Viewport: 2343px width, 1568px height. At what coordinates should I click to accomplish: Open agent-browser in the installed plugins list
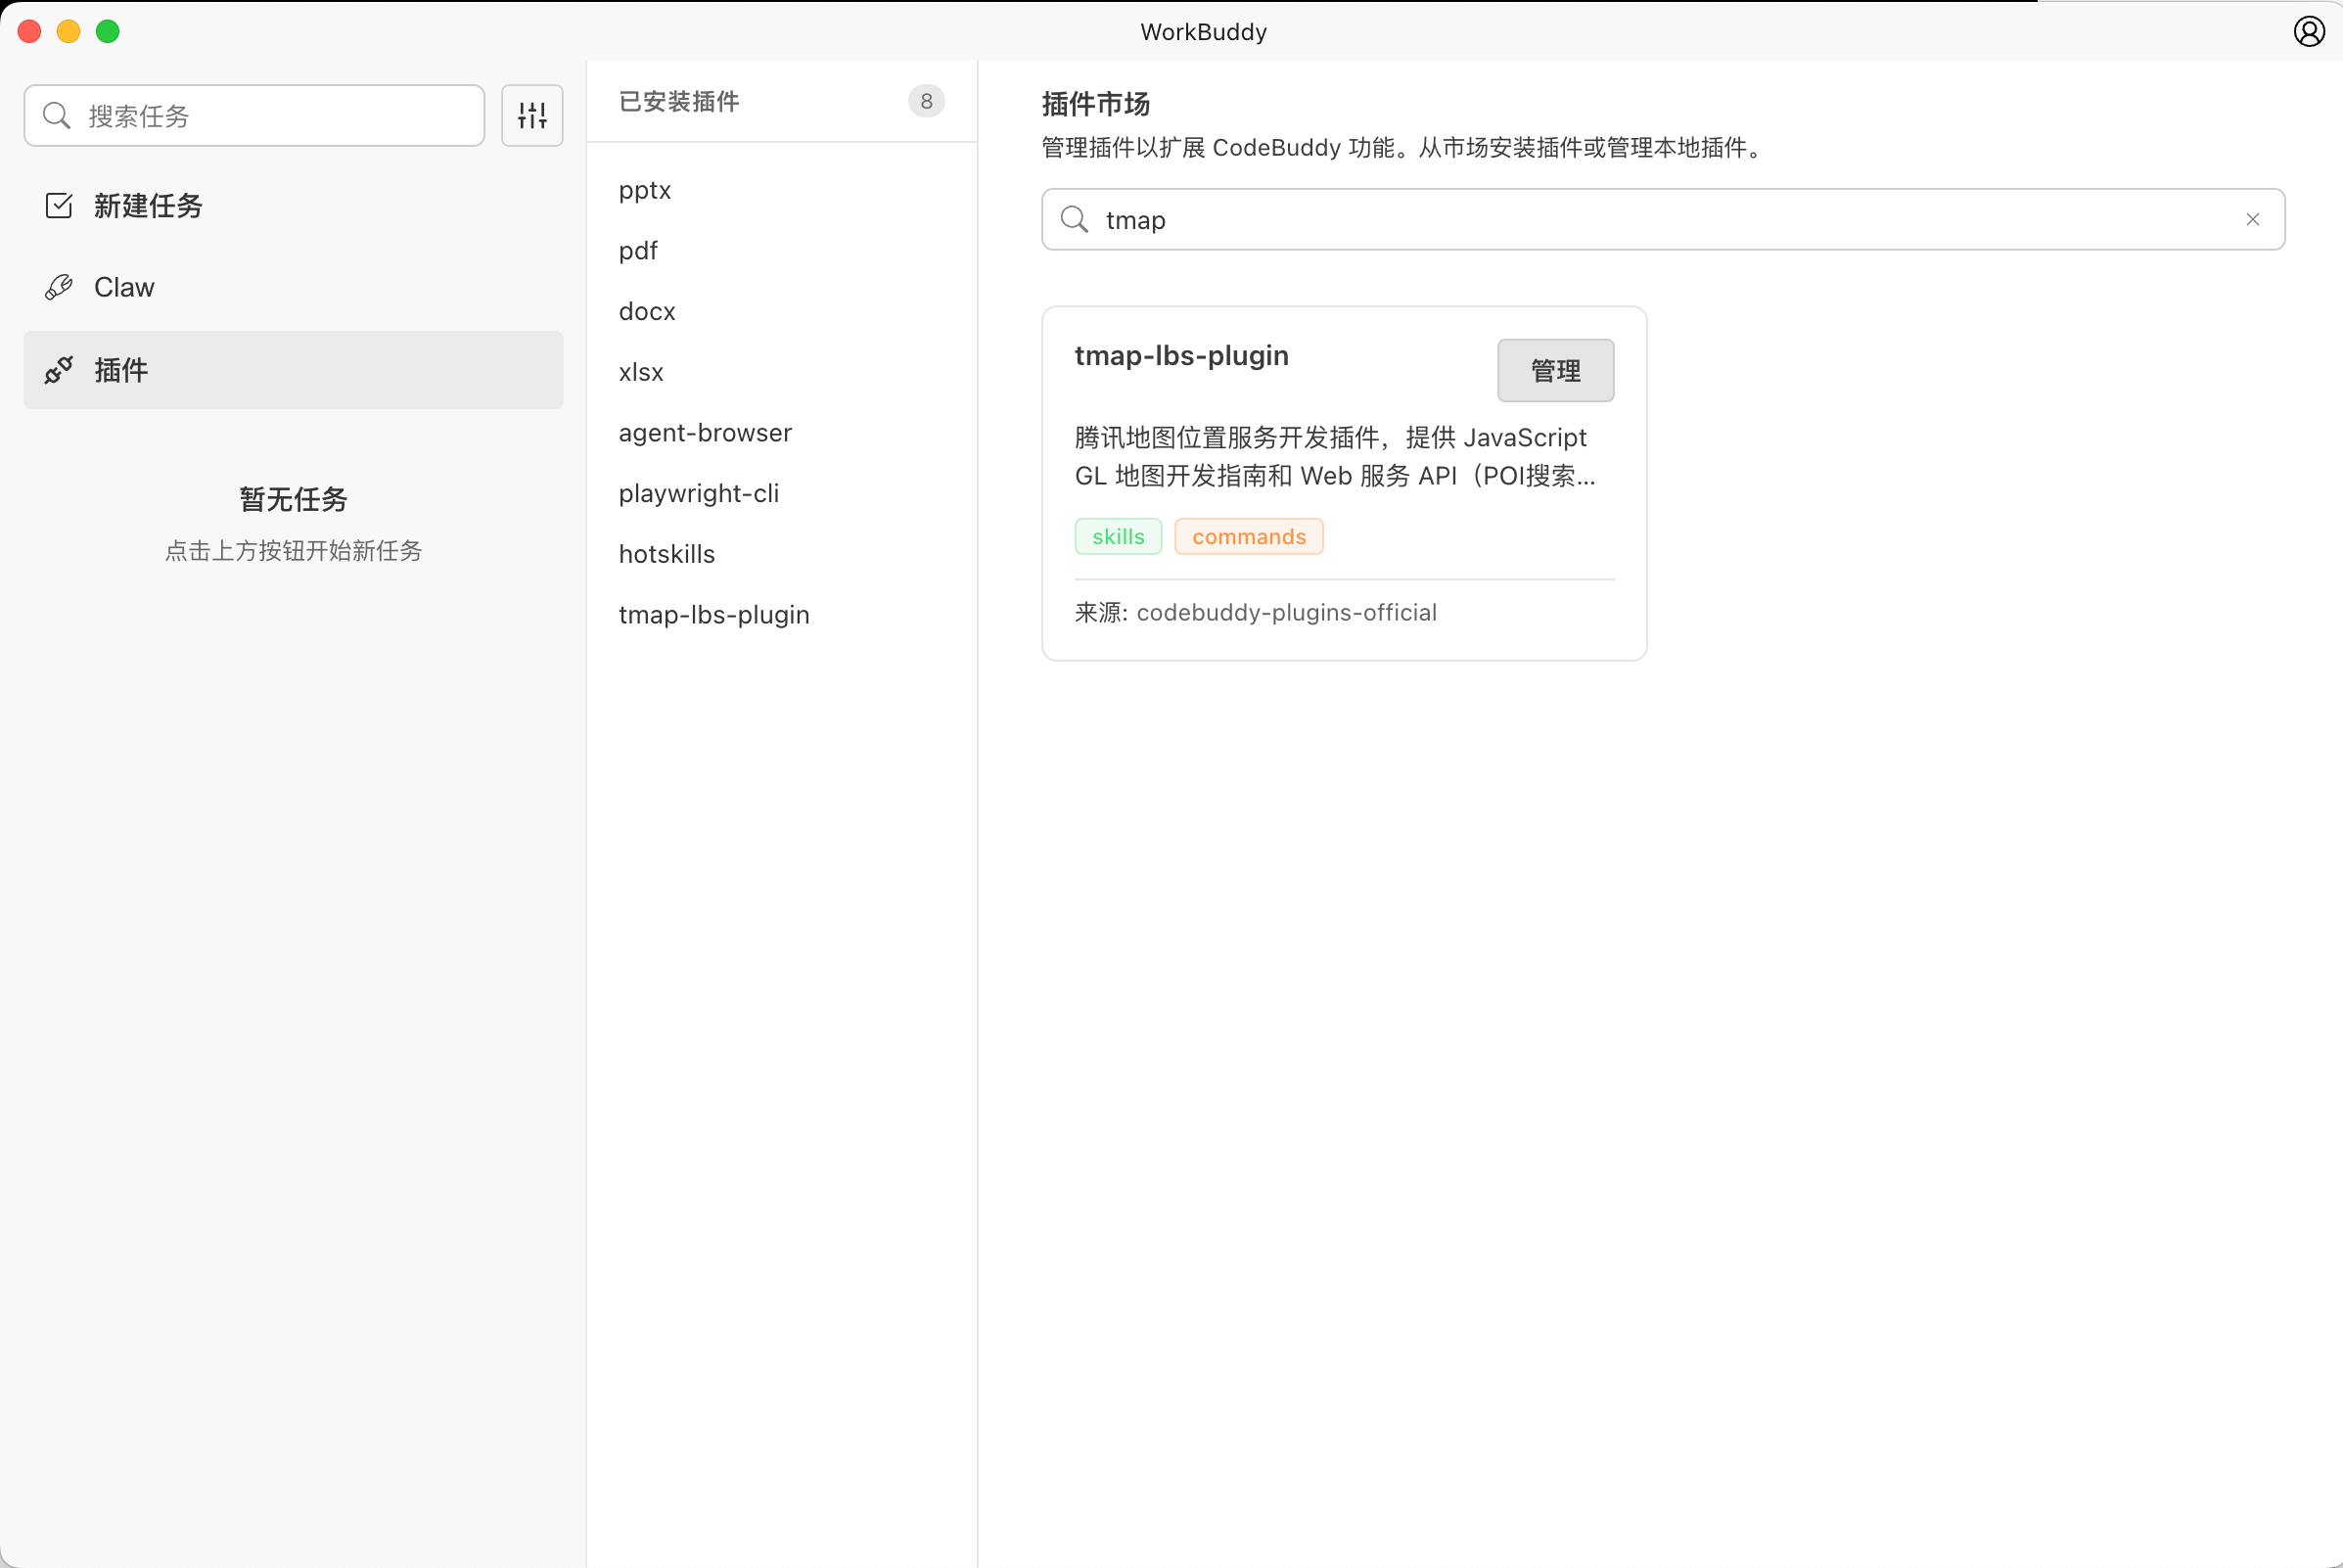coord(705,432)
